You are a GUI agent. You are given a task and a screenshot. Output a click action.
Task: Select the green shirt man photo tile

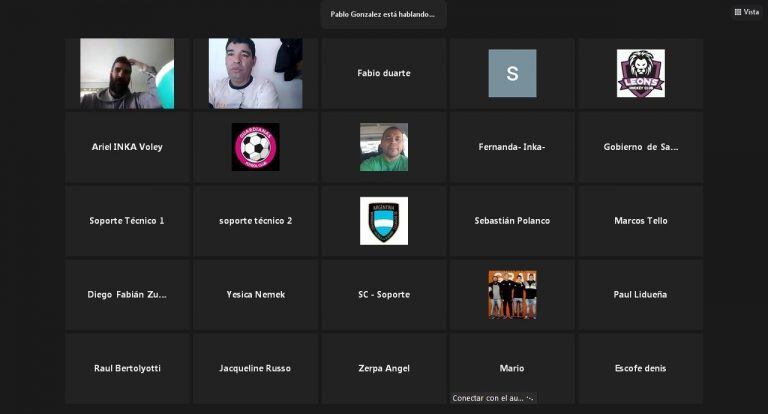tap(384, 147)
